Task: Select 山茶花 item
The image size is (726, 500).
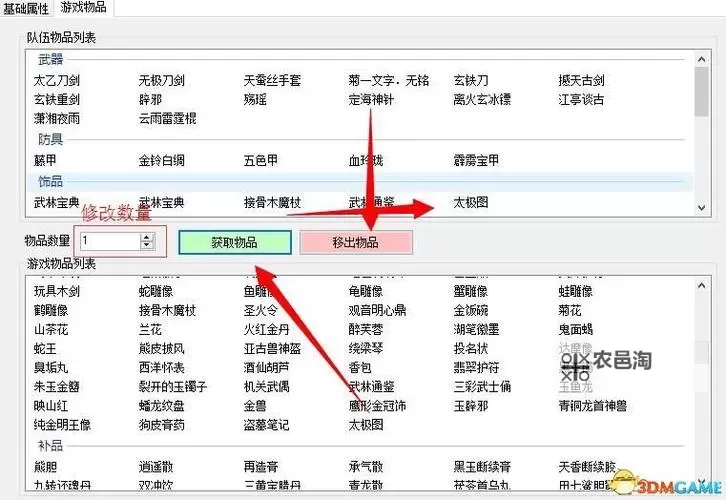Action: (x=51, y=330)
